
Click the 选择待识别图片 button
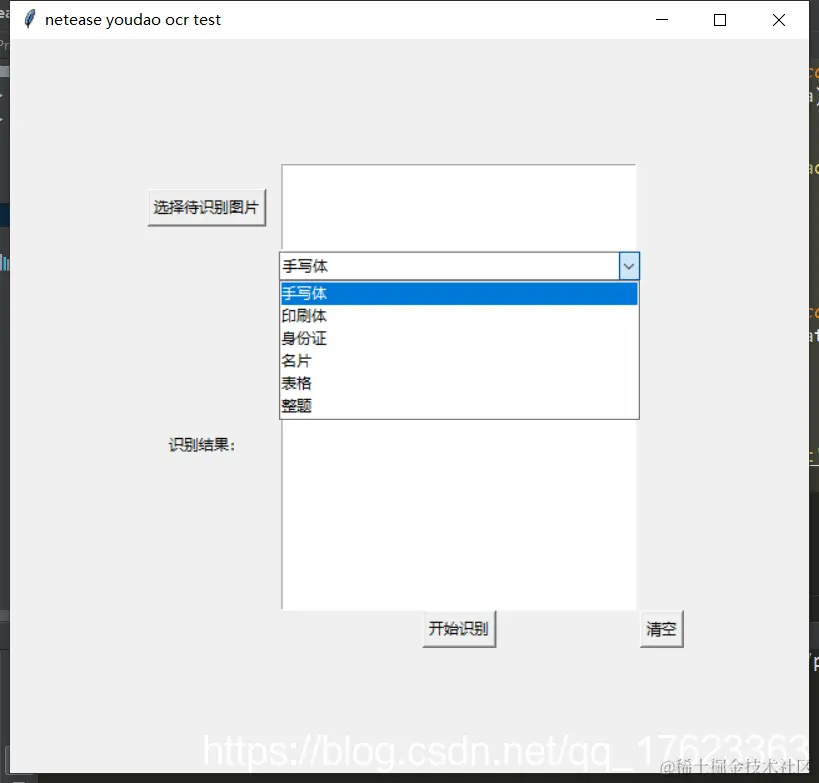click(206, 206)
